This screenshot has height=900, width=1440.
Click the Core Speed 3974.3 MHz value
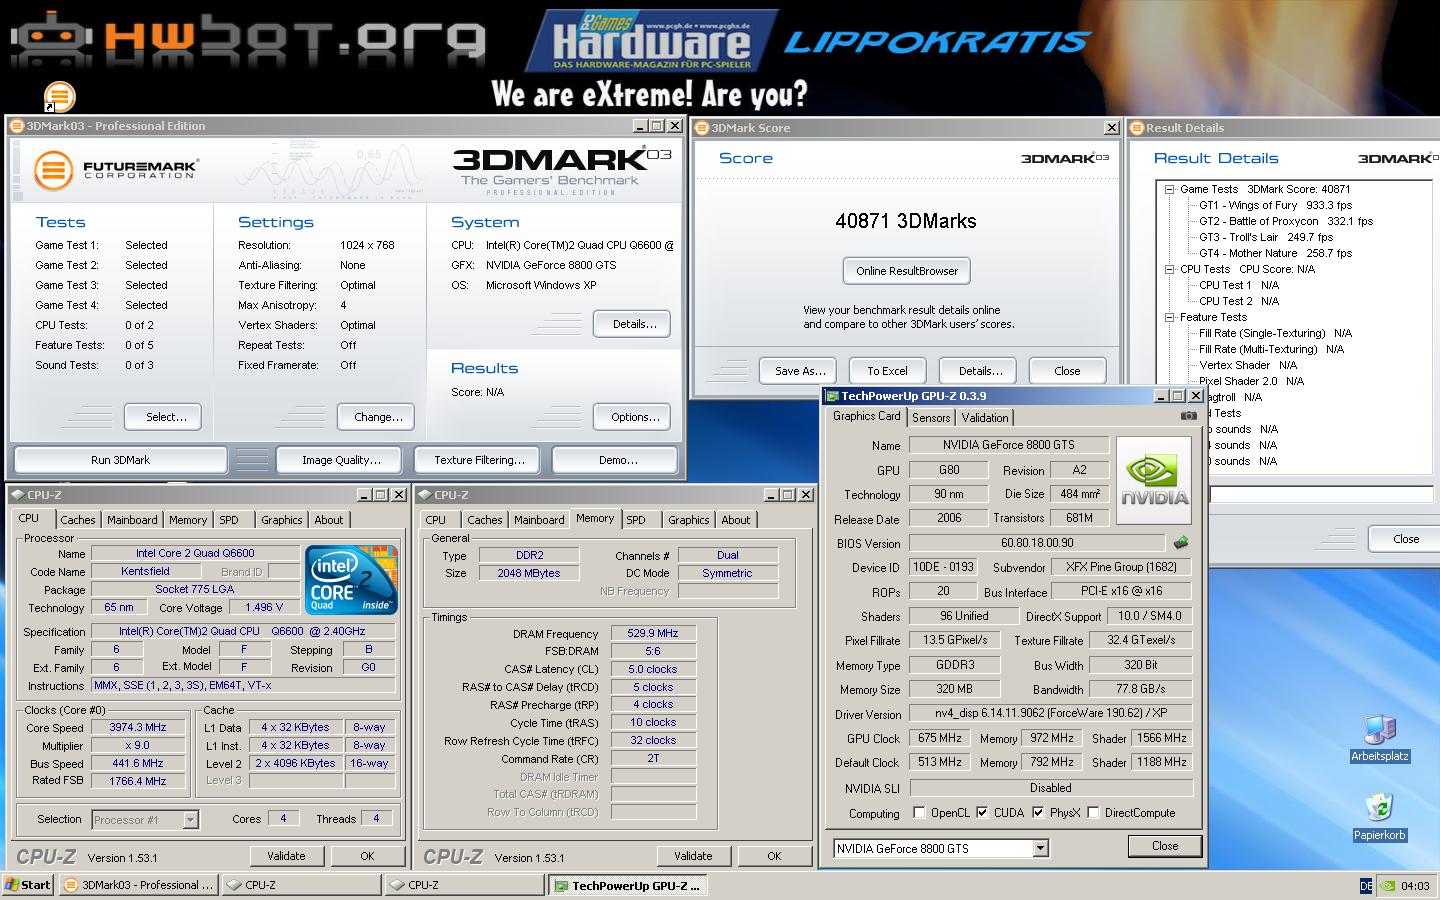pos(138,728)
